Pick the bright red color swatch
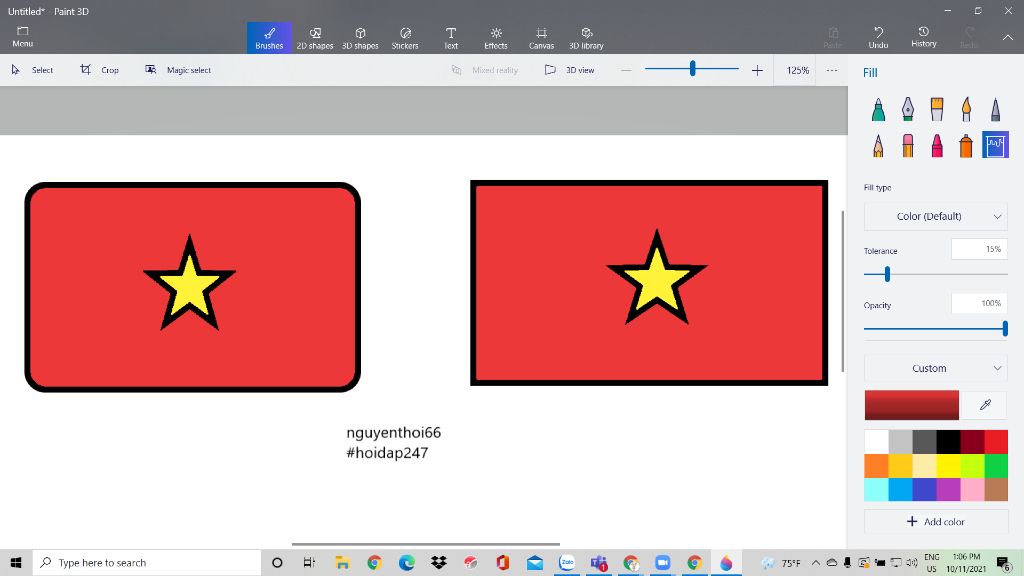This screenshot has width=1024, height=576. [996, 441]
